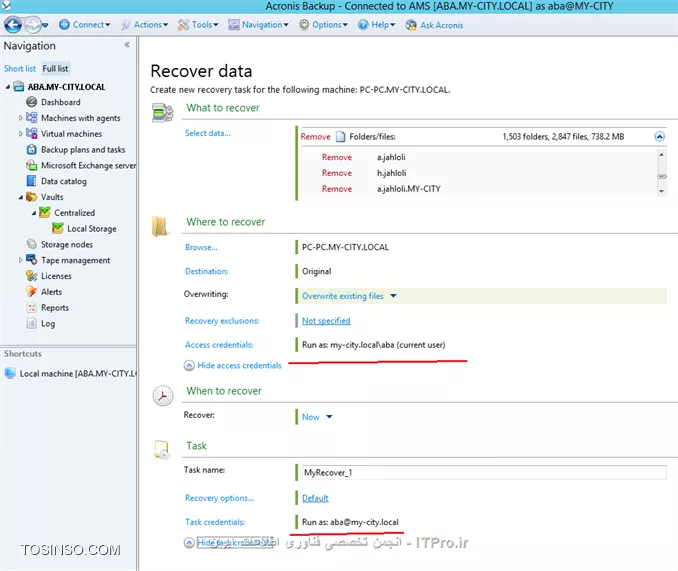Image resolution: width=678 pixels, height=571 pixels.
Task: Collapse the Navigation pane with chevrons
Action: click(x=127, y=45)
